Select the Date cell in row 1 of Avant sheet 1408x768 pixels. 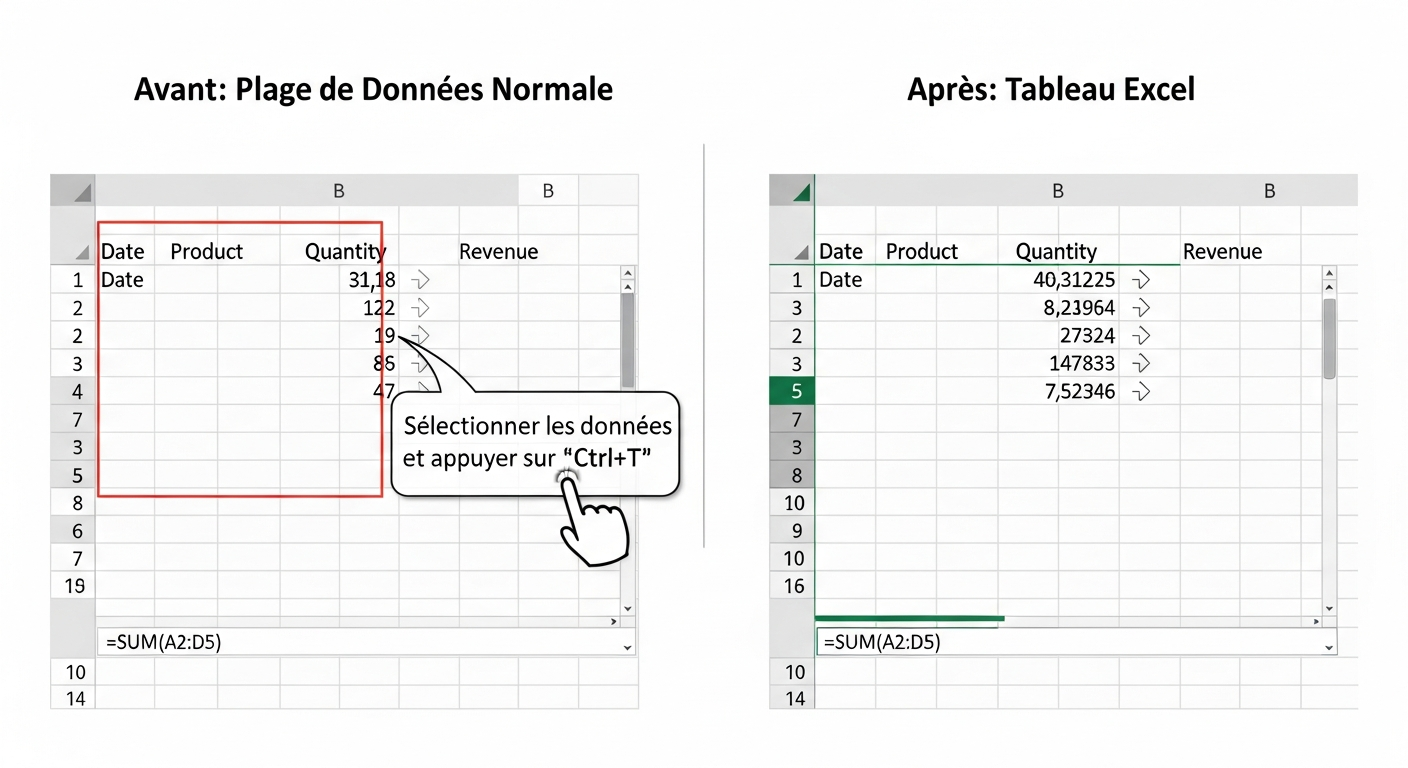[x=123, y=280]
